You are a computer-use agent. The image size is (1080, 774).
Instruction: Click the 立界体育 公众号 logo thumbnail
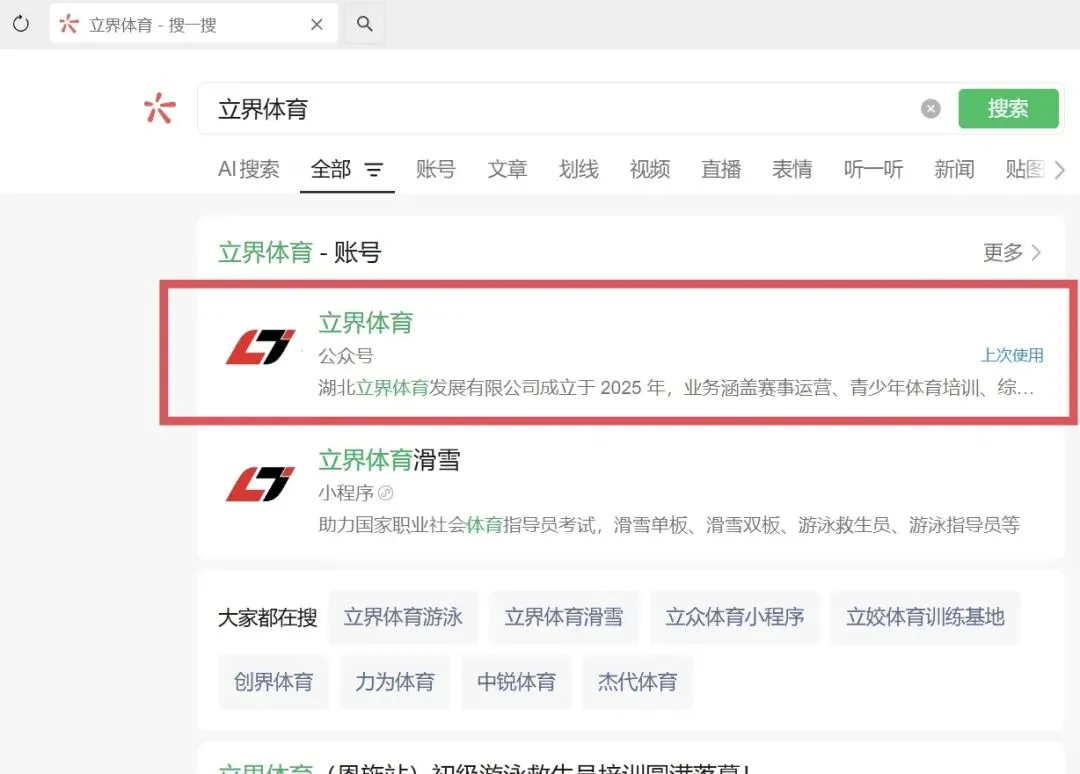260,346
